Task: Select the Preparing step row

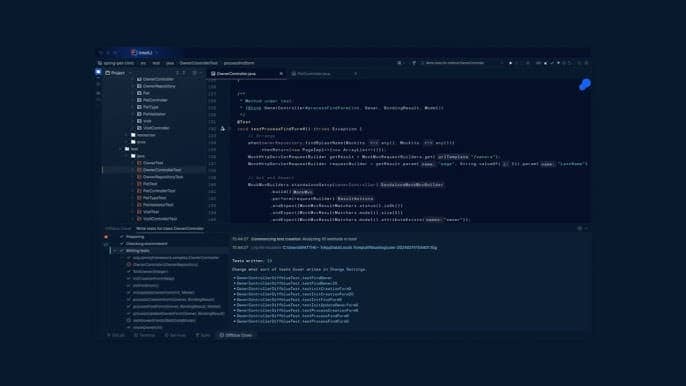Action: point(135,237)
